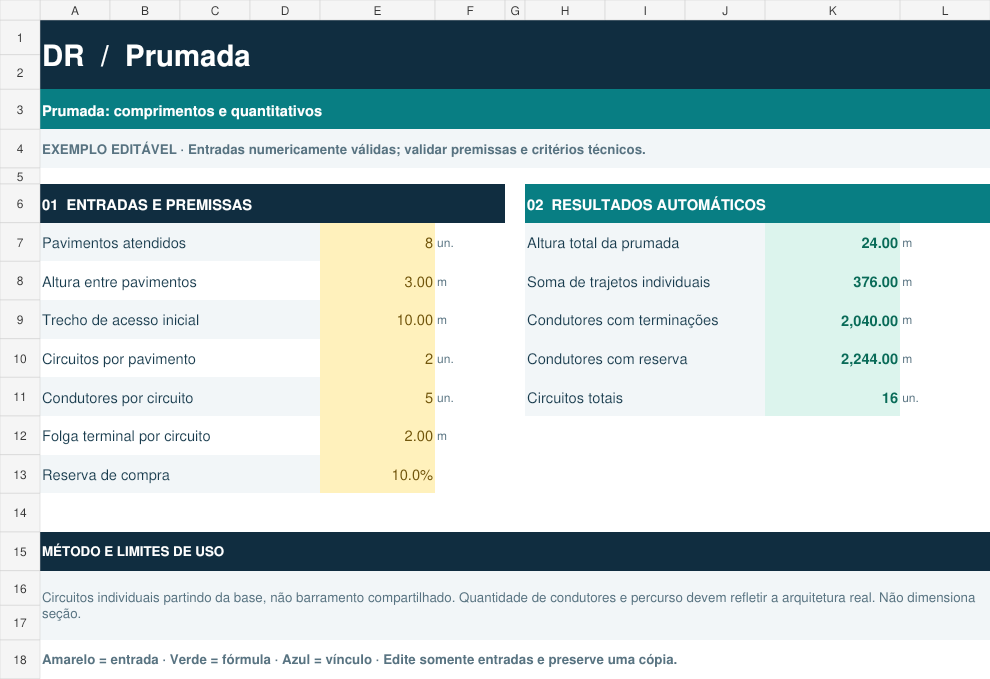Click the 'Circuitos individuais partindo da base' paragraph

[x=515, y=605]
